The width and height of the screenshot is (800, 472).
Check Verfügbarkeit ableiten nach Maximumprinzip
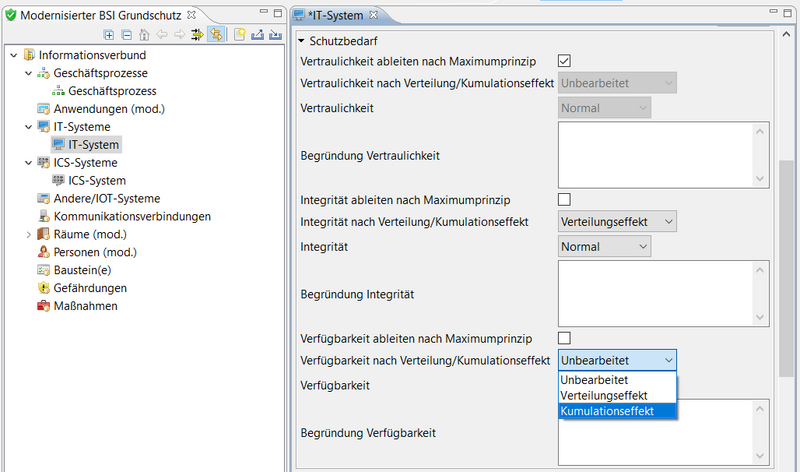tap(564, 338)
